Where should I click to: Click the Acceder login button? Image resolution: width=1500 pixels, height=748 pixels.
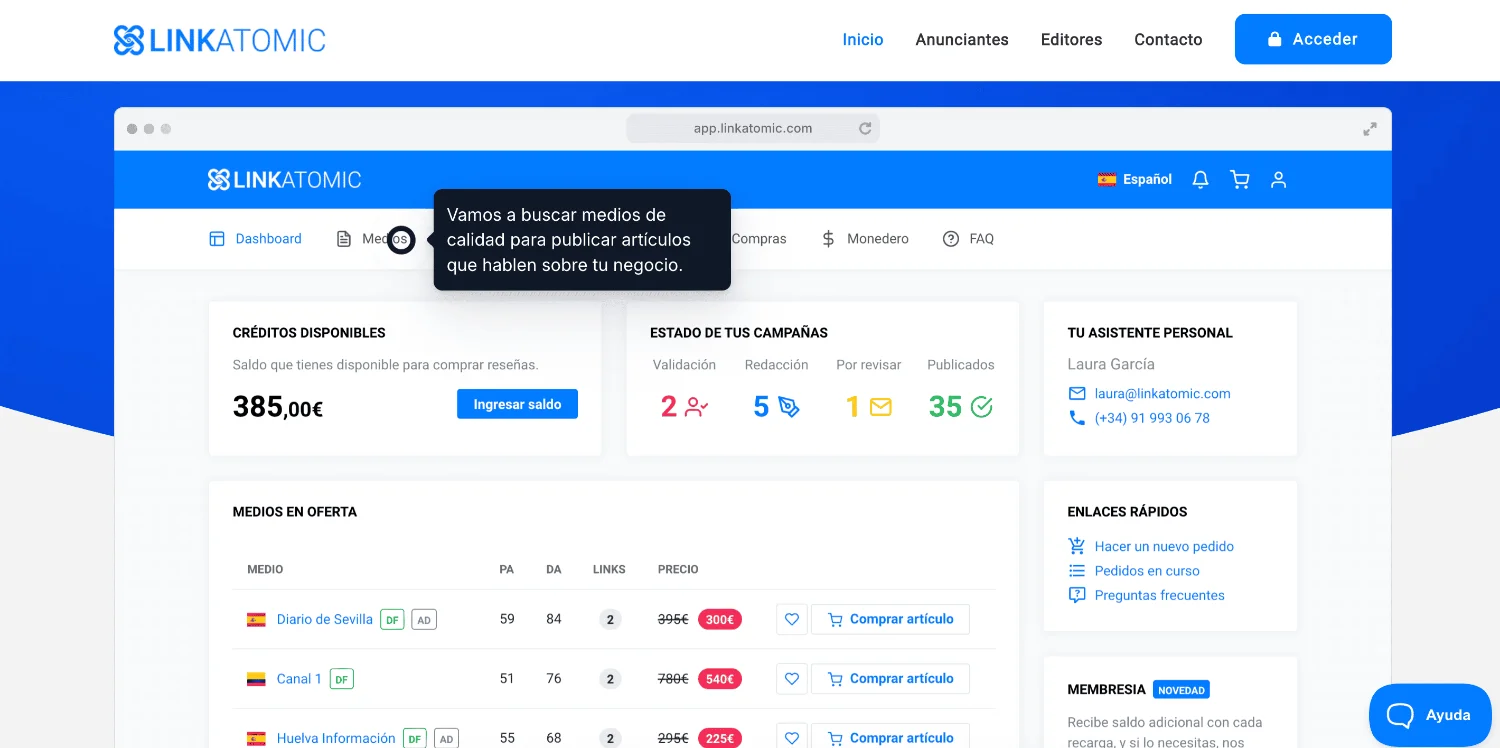point(1313,39)
